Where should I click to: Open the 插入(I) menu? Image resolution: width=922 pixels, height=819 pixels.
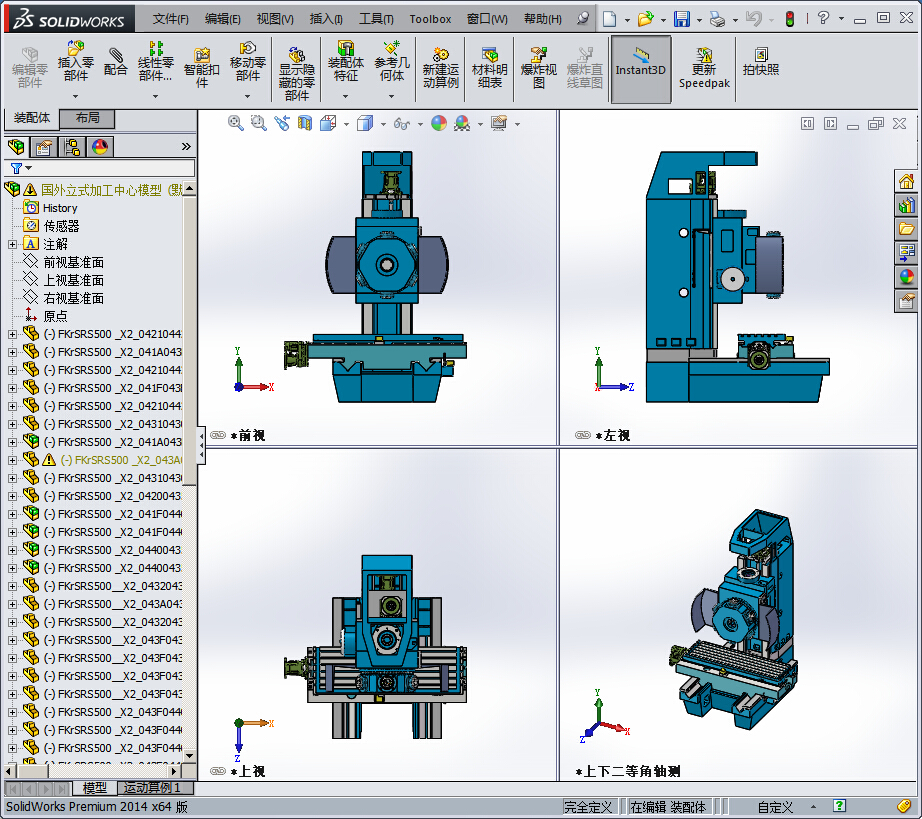[x=326, y=19]
